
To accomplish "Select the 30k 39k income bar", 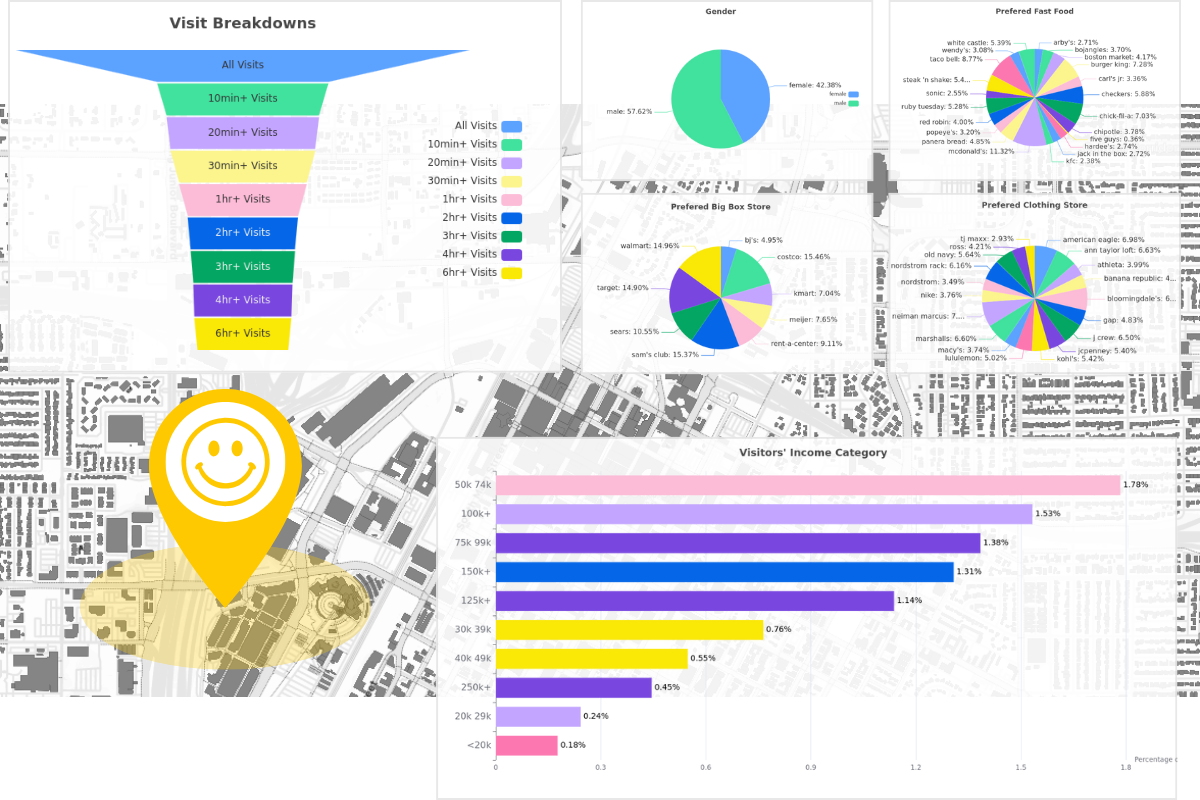I will tap(629, 630).
